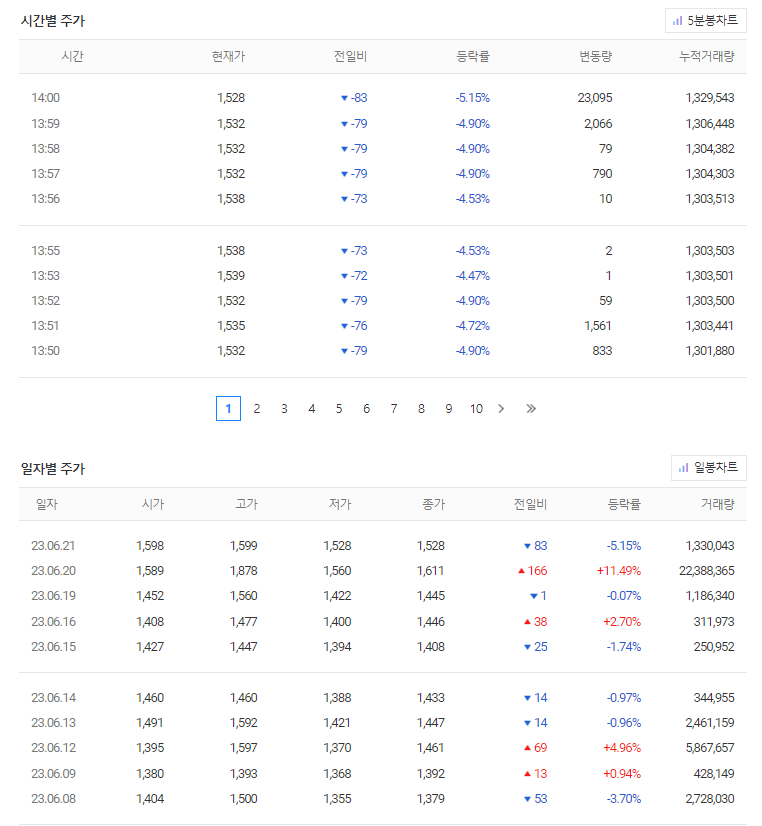
Task: Go to page 3
Action: tap(284, 409)
